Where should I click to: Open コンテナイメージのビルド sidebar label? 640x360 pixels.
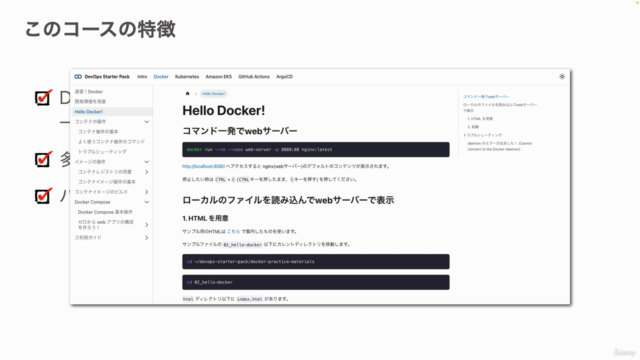tap(101, 192)
